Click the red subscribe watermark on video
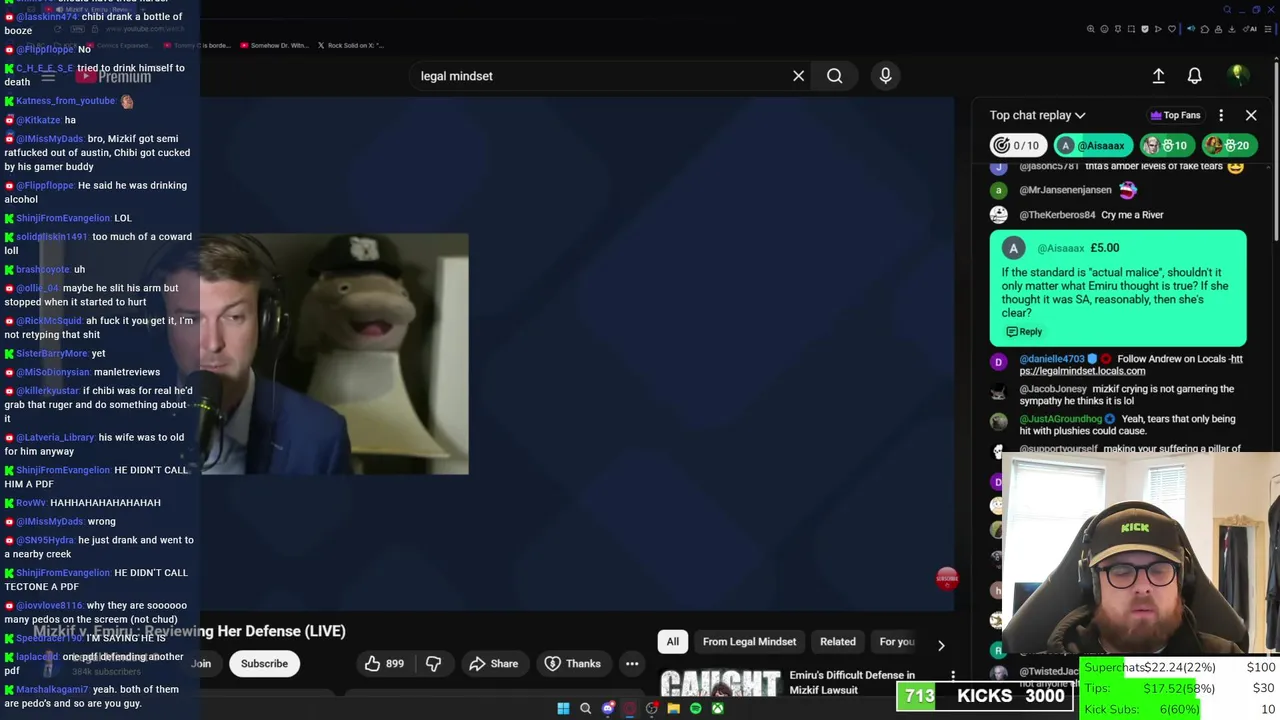 point(946,578)
